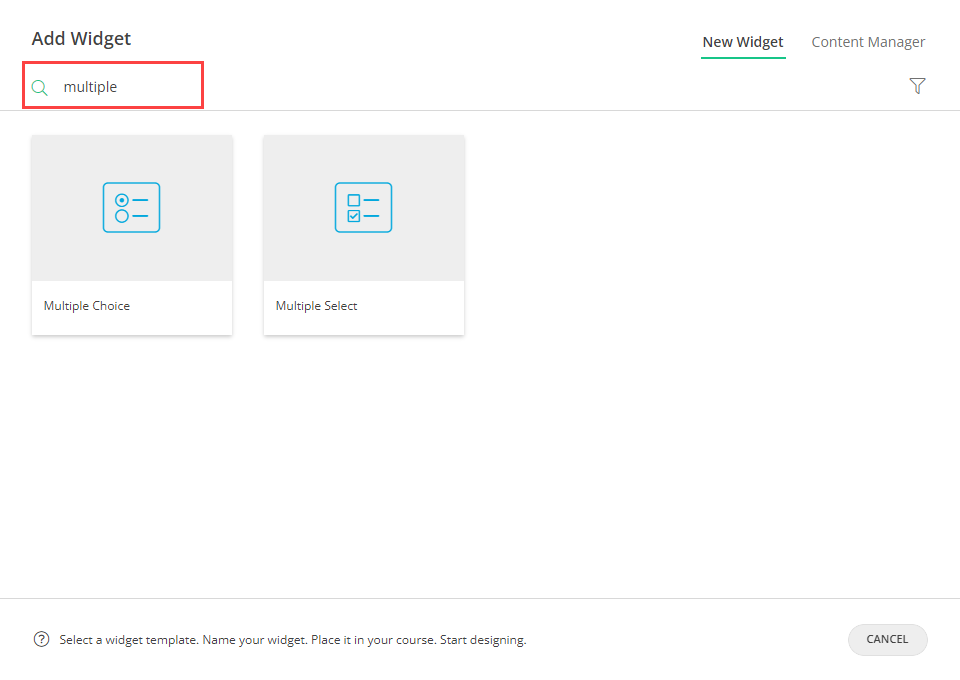Select the Multiple Select widget card
Image resolution: width=960 pixels, height=680 pixels.
(363, 235)
